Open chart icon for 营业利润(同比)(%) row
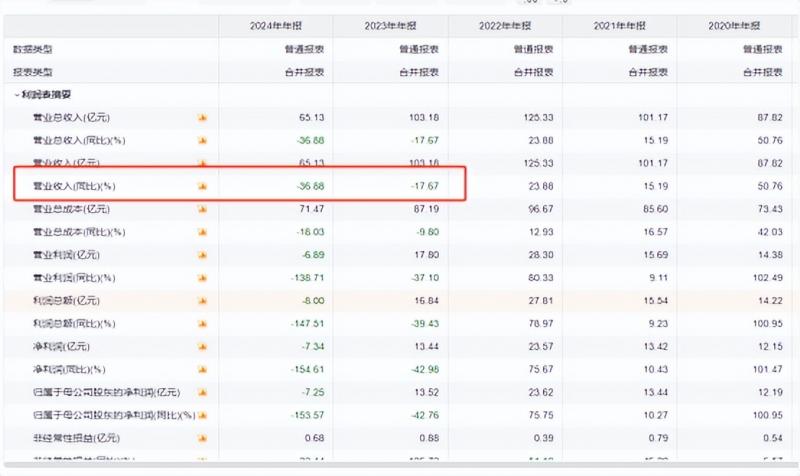 pyautogui.click(x=203, y=278)
